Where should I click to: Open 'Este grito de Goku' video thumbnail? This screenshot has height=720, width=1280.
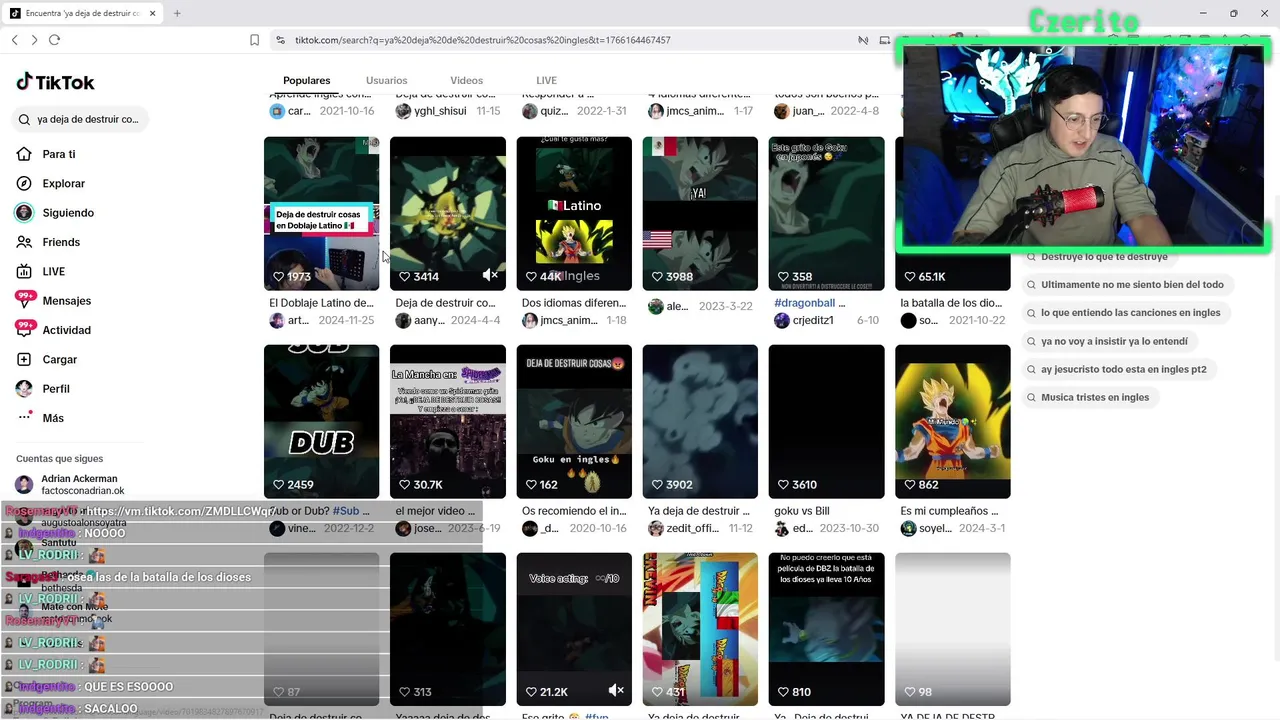coord(826,213)
